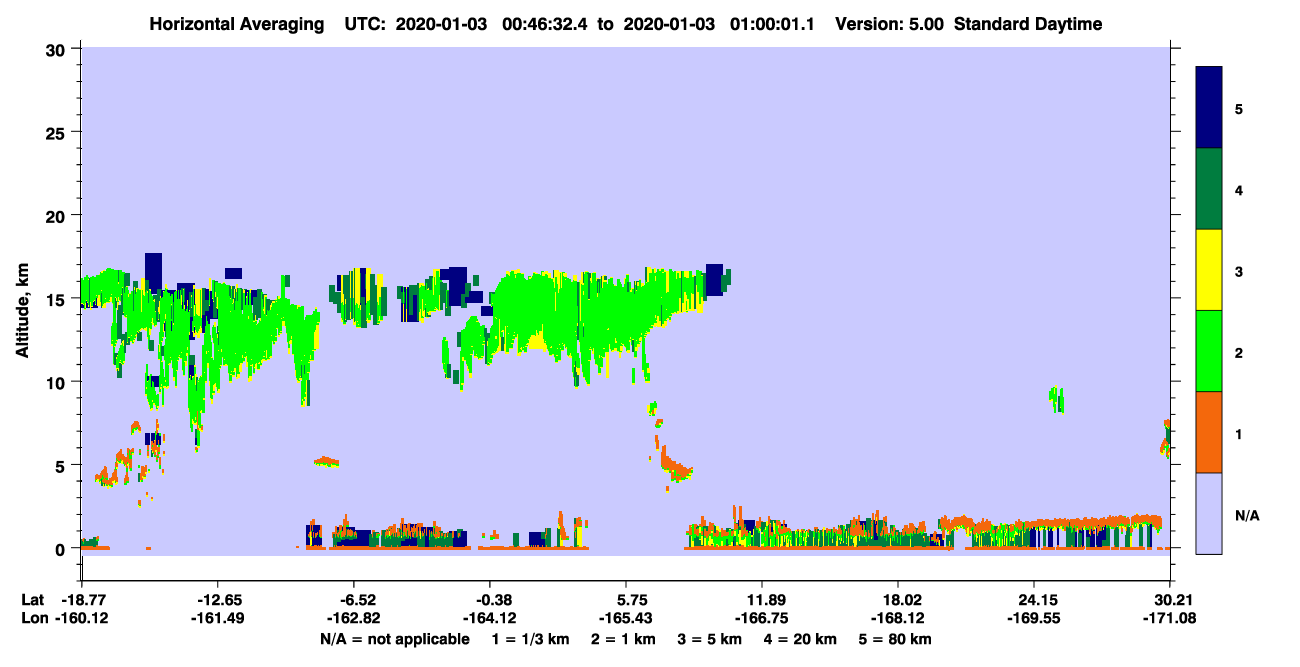The image size is (1300, 667).
Task: Click the legend text 'N/A = not applicable'
Action: (x=394, y=639)
